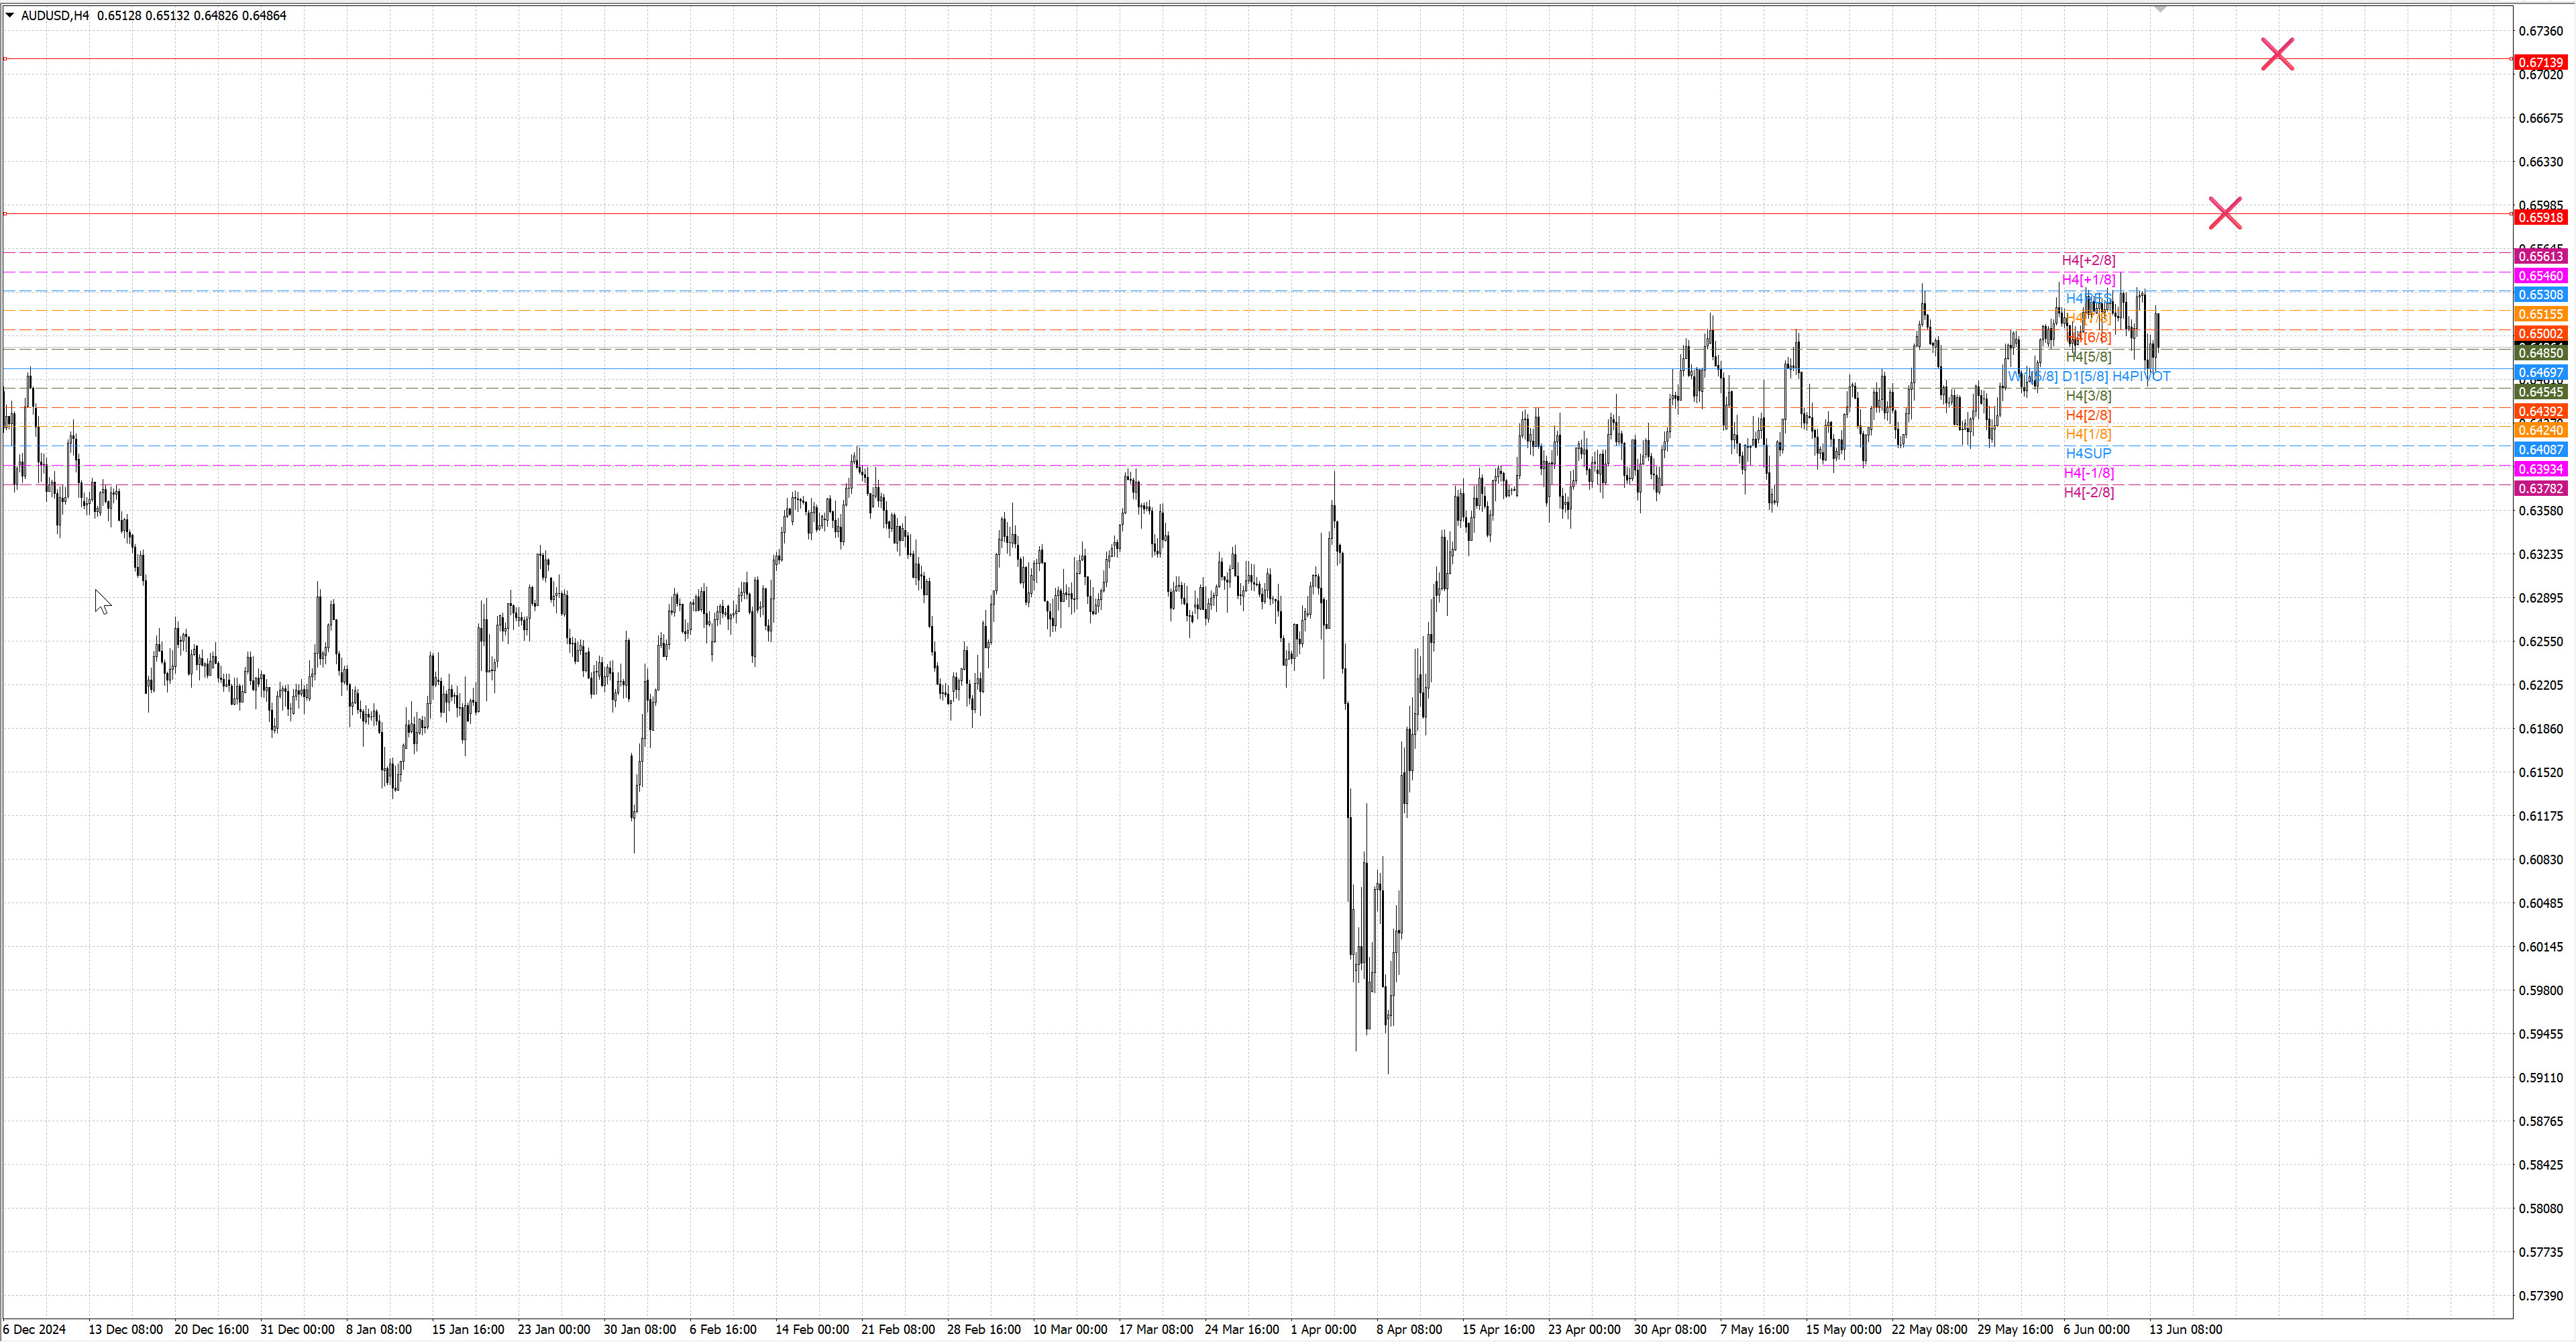
Task: Select the H4[-2/8] level label
Action: (x=2088, y=492)
